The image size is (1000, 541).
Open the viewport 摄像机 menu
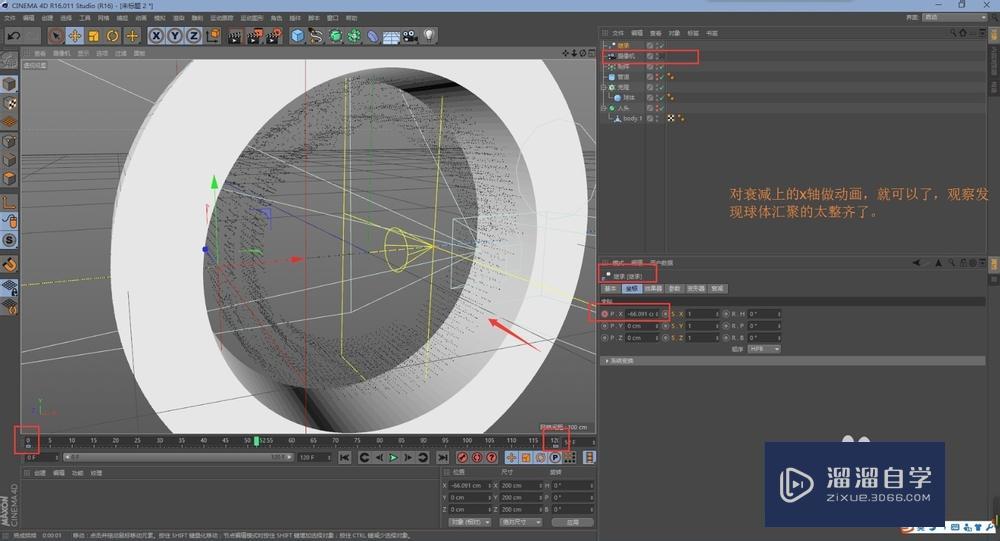[x=62, y=53]
